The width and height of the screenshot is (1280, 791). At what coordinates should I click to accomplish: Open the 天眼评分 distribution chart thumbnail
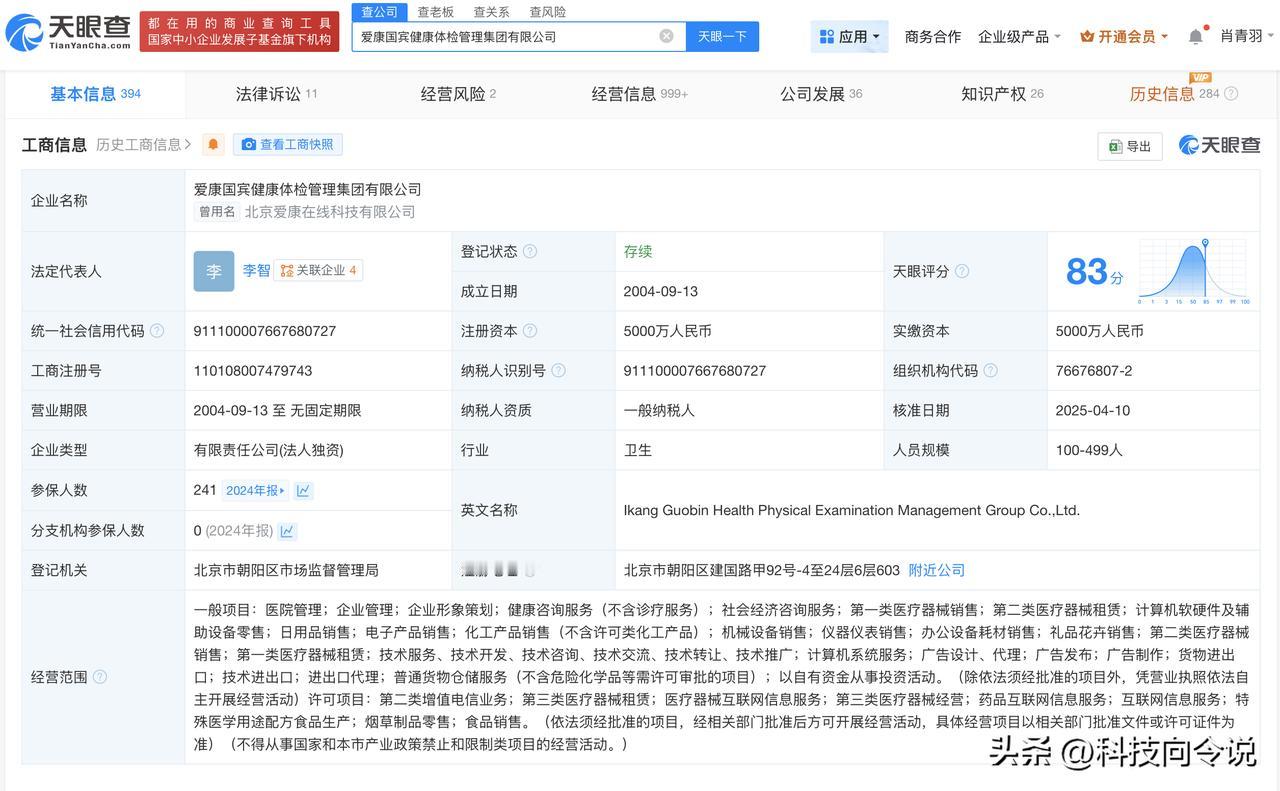[1194, 271]
